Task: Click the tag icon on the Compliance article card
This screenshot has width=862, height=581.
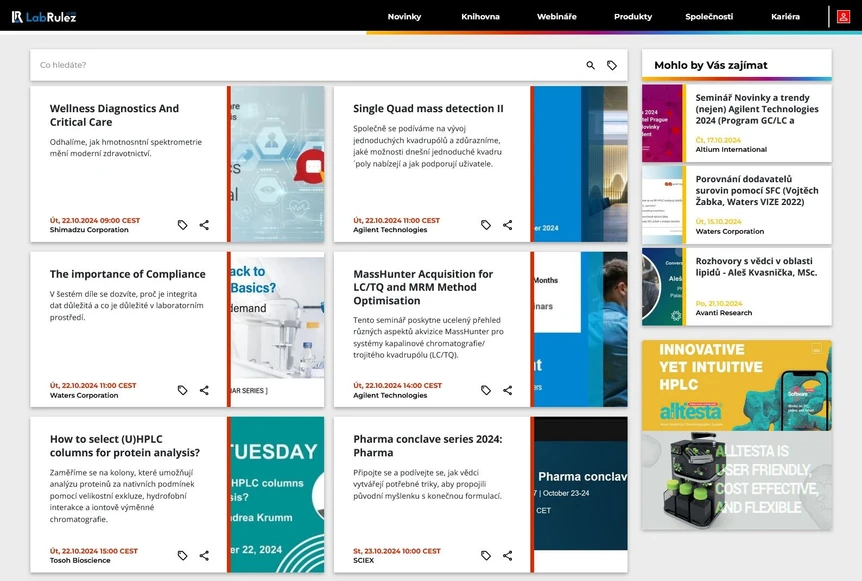Action: [x=183, y=390]
